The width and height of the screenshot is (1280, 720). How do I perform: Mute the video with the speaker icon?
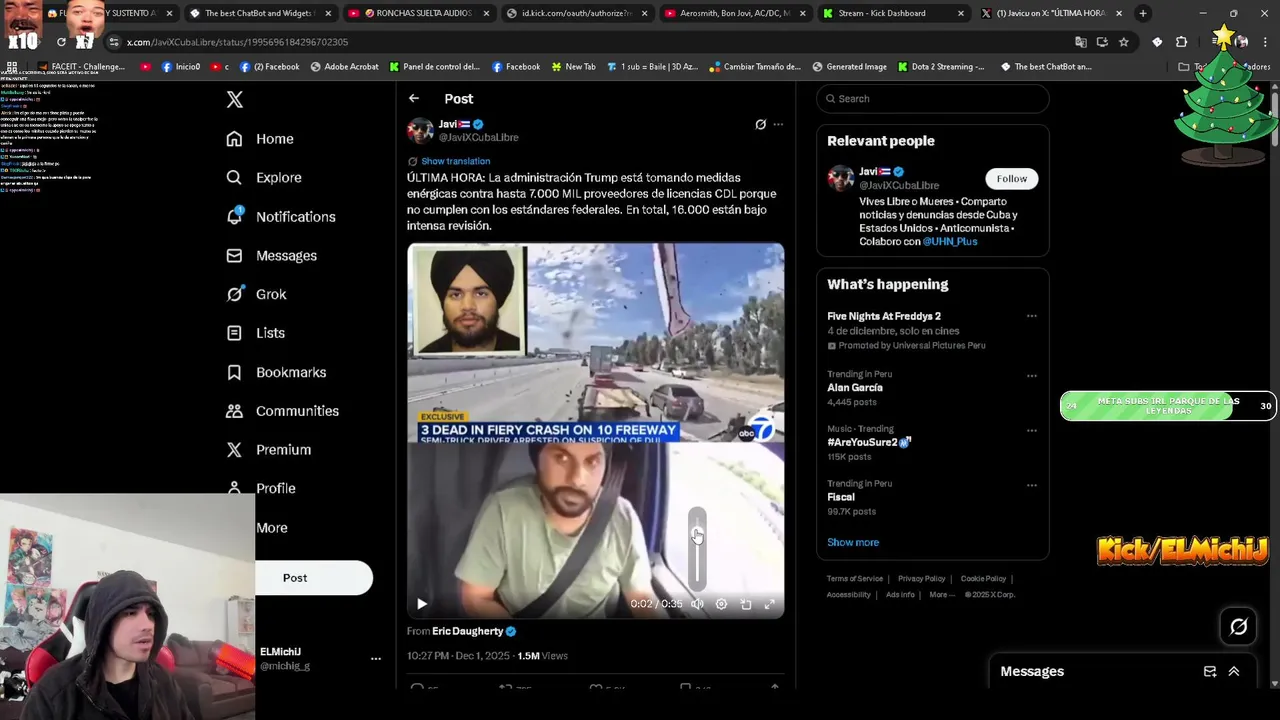click(x=697, y=604)
